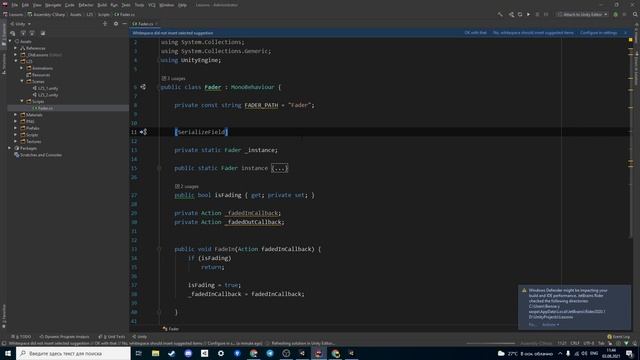This screenshot has height=360, width=640.
Task: Open Attach to Unity Editor configuration dropdown
Action: [582, 14]
